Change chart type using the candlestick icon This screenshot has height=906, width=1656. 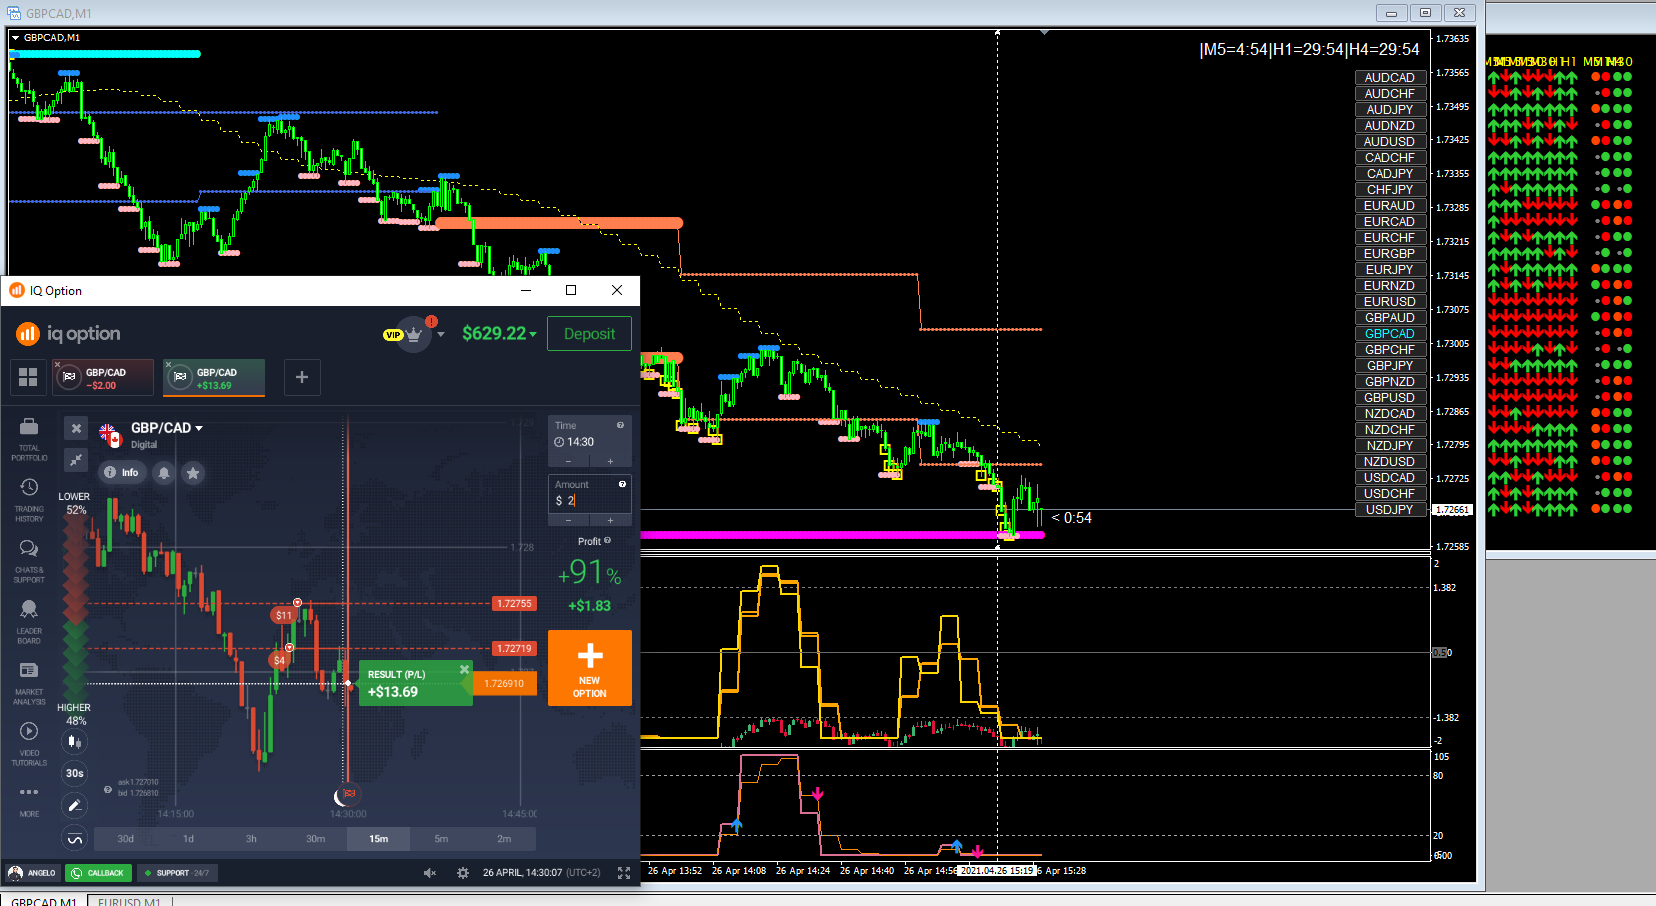pyautogui.click(x=74, y=741)
